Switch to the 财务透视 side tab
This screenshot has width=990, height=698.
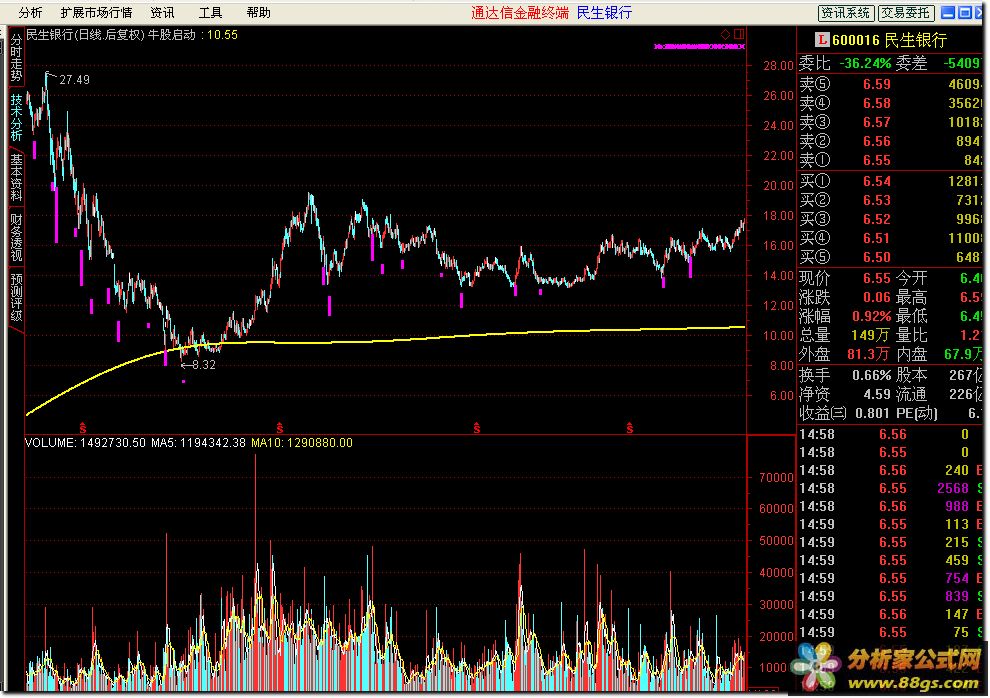pyautogui.click(x=16, y=237)
